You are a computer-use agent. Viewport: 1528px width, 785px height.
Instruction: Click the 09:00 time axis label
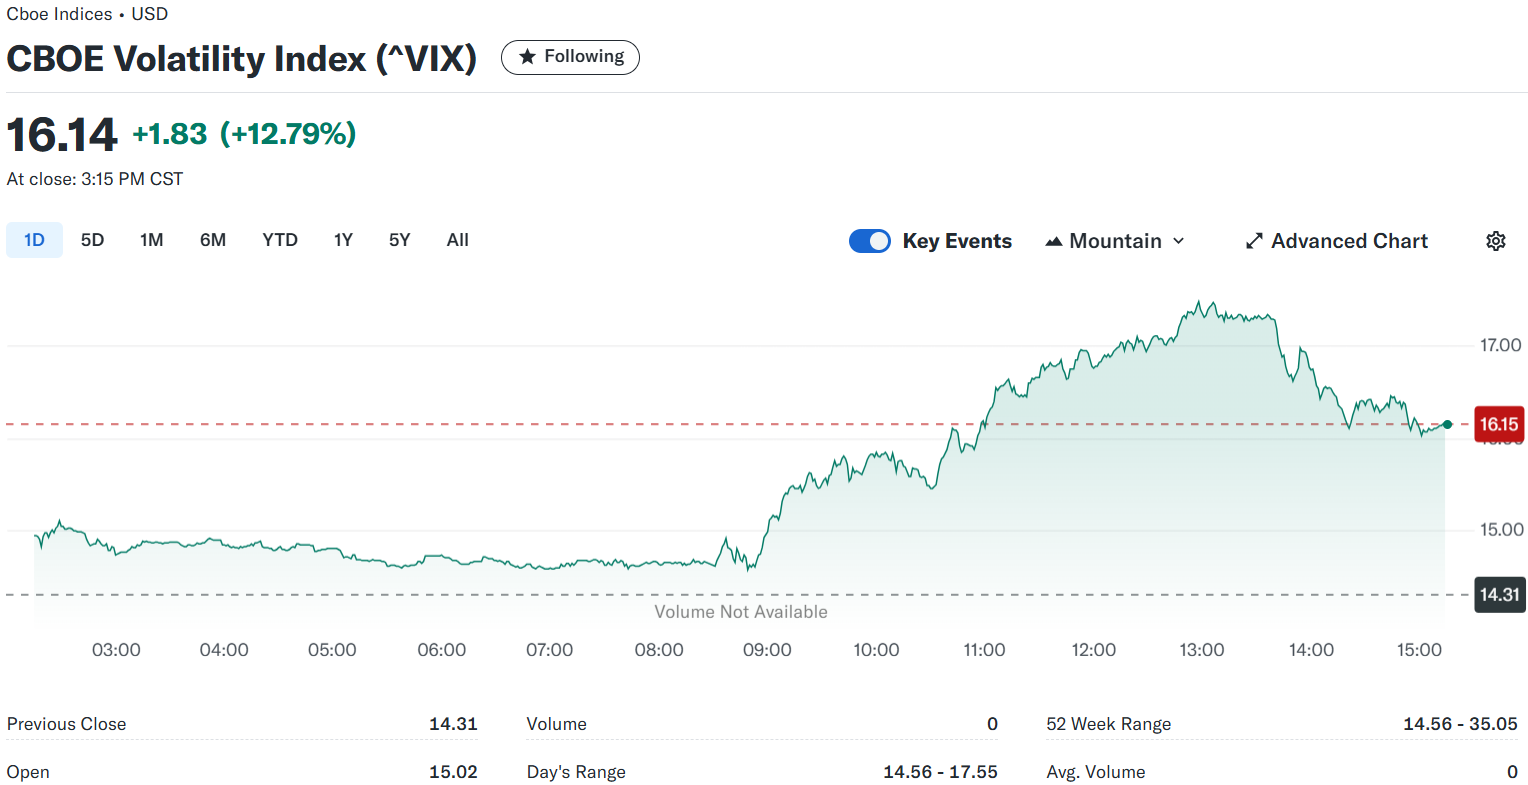(x=767, y=650)
